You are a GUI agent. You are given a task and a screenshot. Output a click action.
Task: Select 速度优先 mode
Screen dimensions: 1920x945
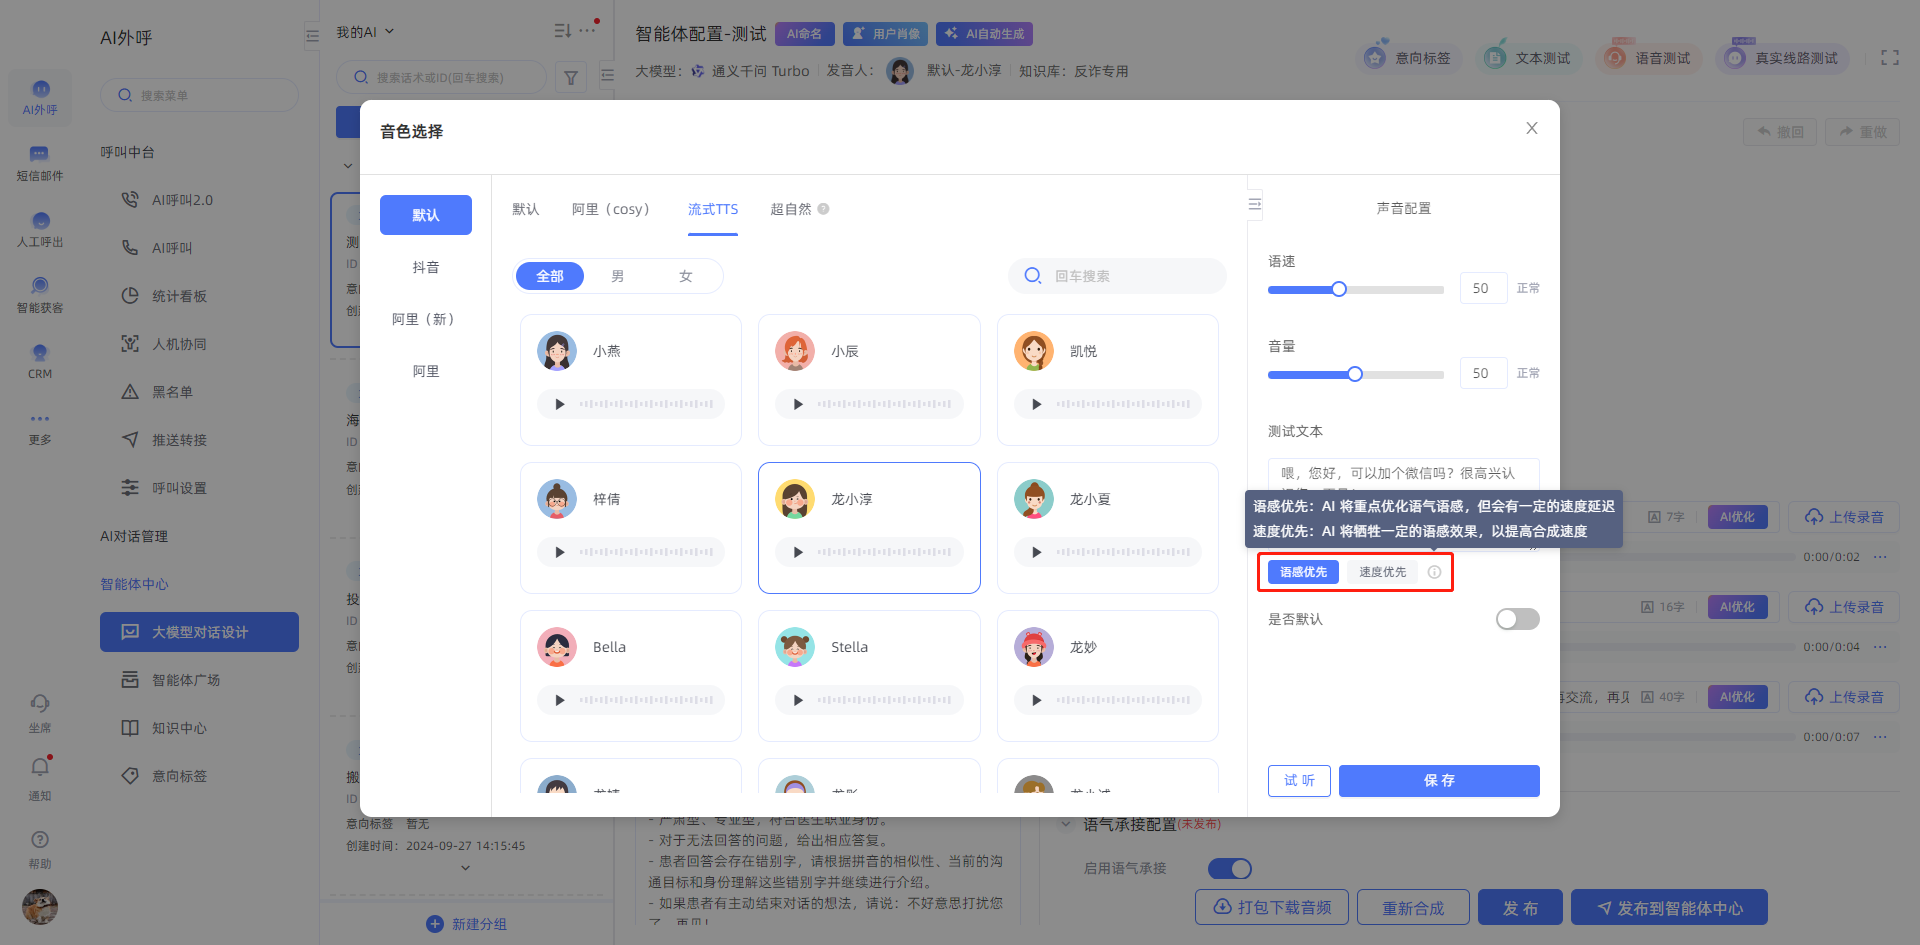coord(1382,572)
